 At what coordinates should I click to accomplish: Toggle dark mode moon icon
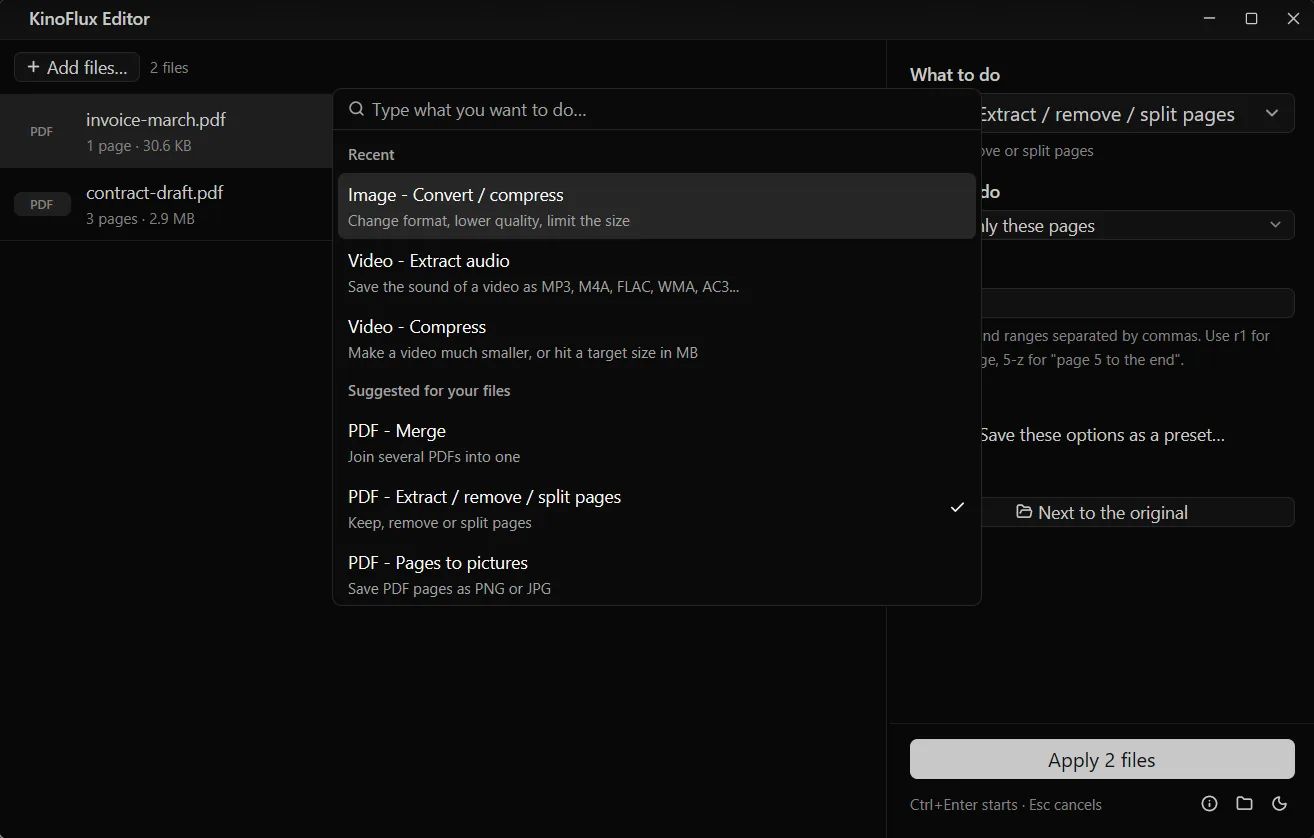[x=1279, y=804]
